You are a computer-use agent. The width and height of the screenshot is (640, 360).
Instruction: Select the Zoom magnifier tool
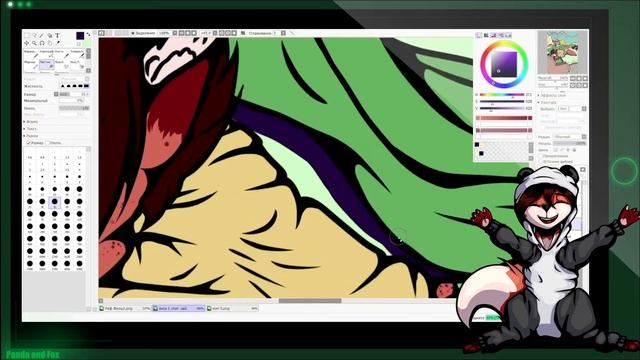35,43
